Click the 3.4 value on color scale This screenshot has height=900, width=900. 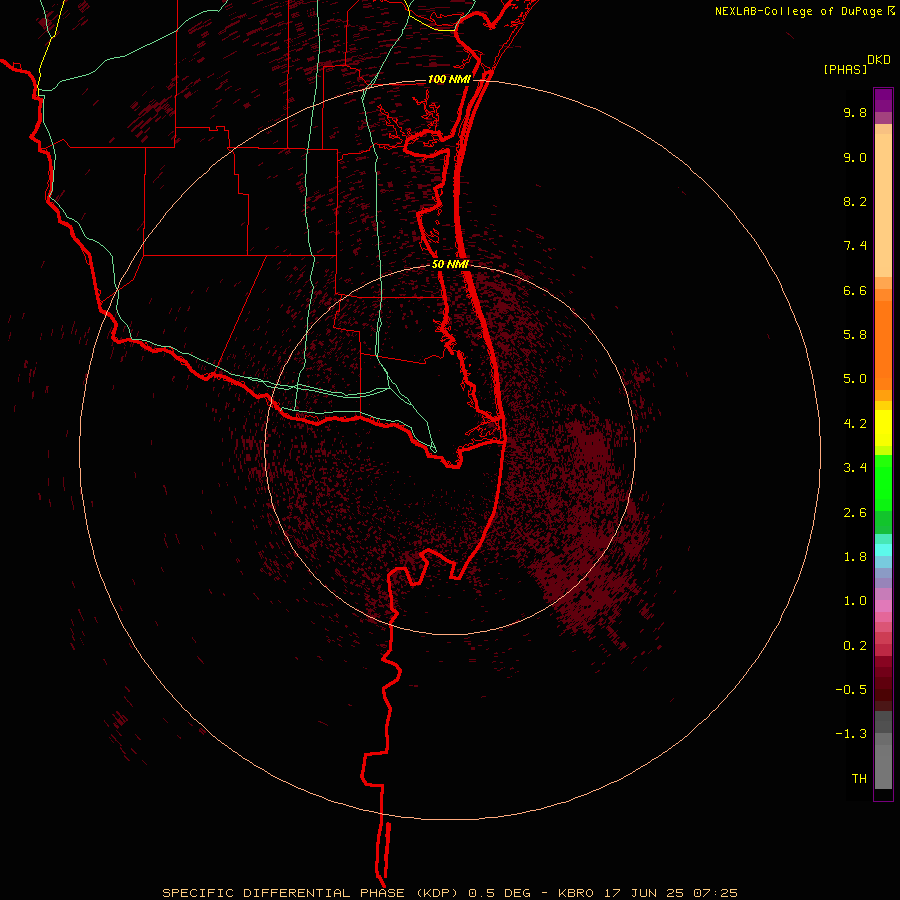[855, 468]
